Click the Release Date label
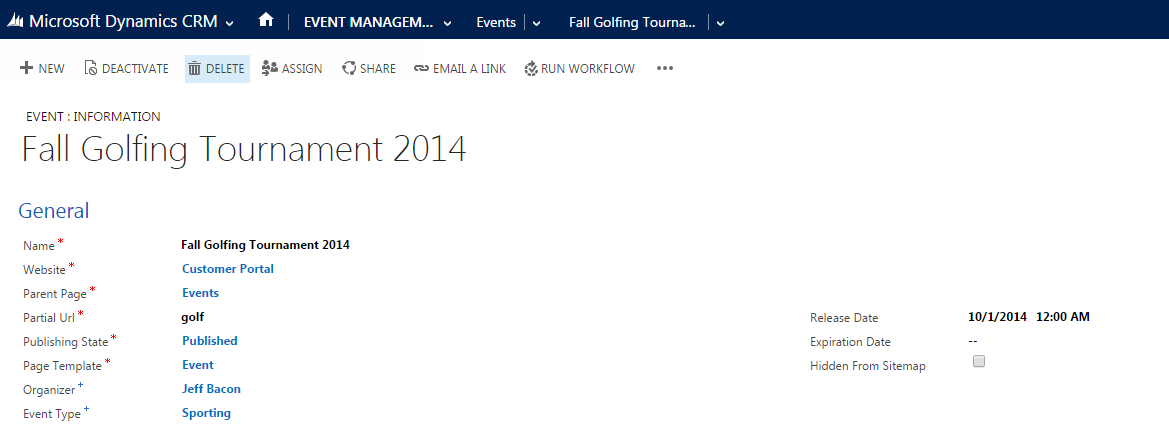Screen dimensions: 1169x437 (x=844, y=318)
